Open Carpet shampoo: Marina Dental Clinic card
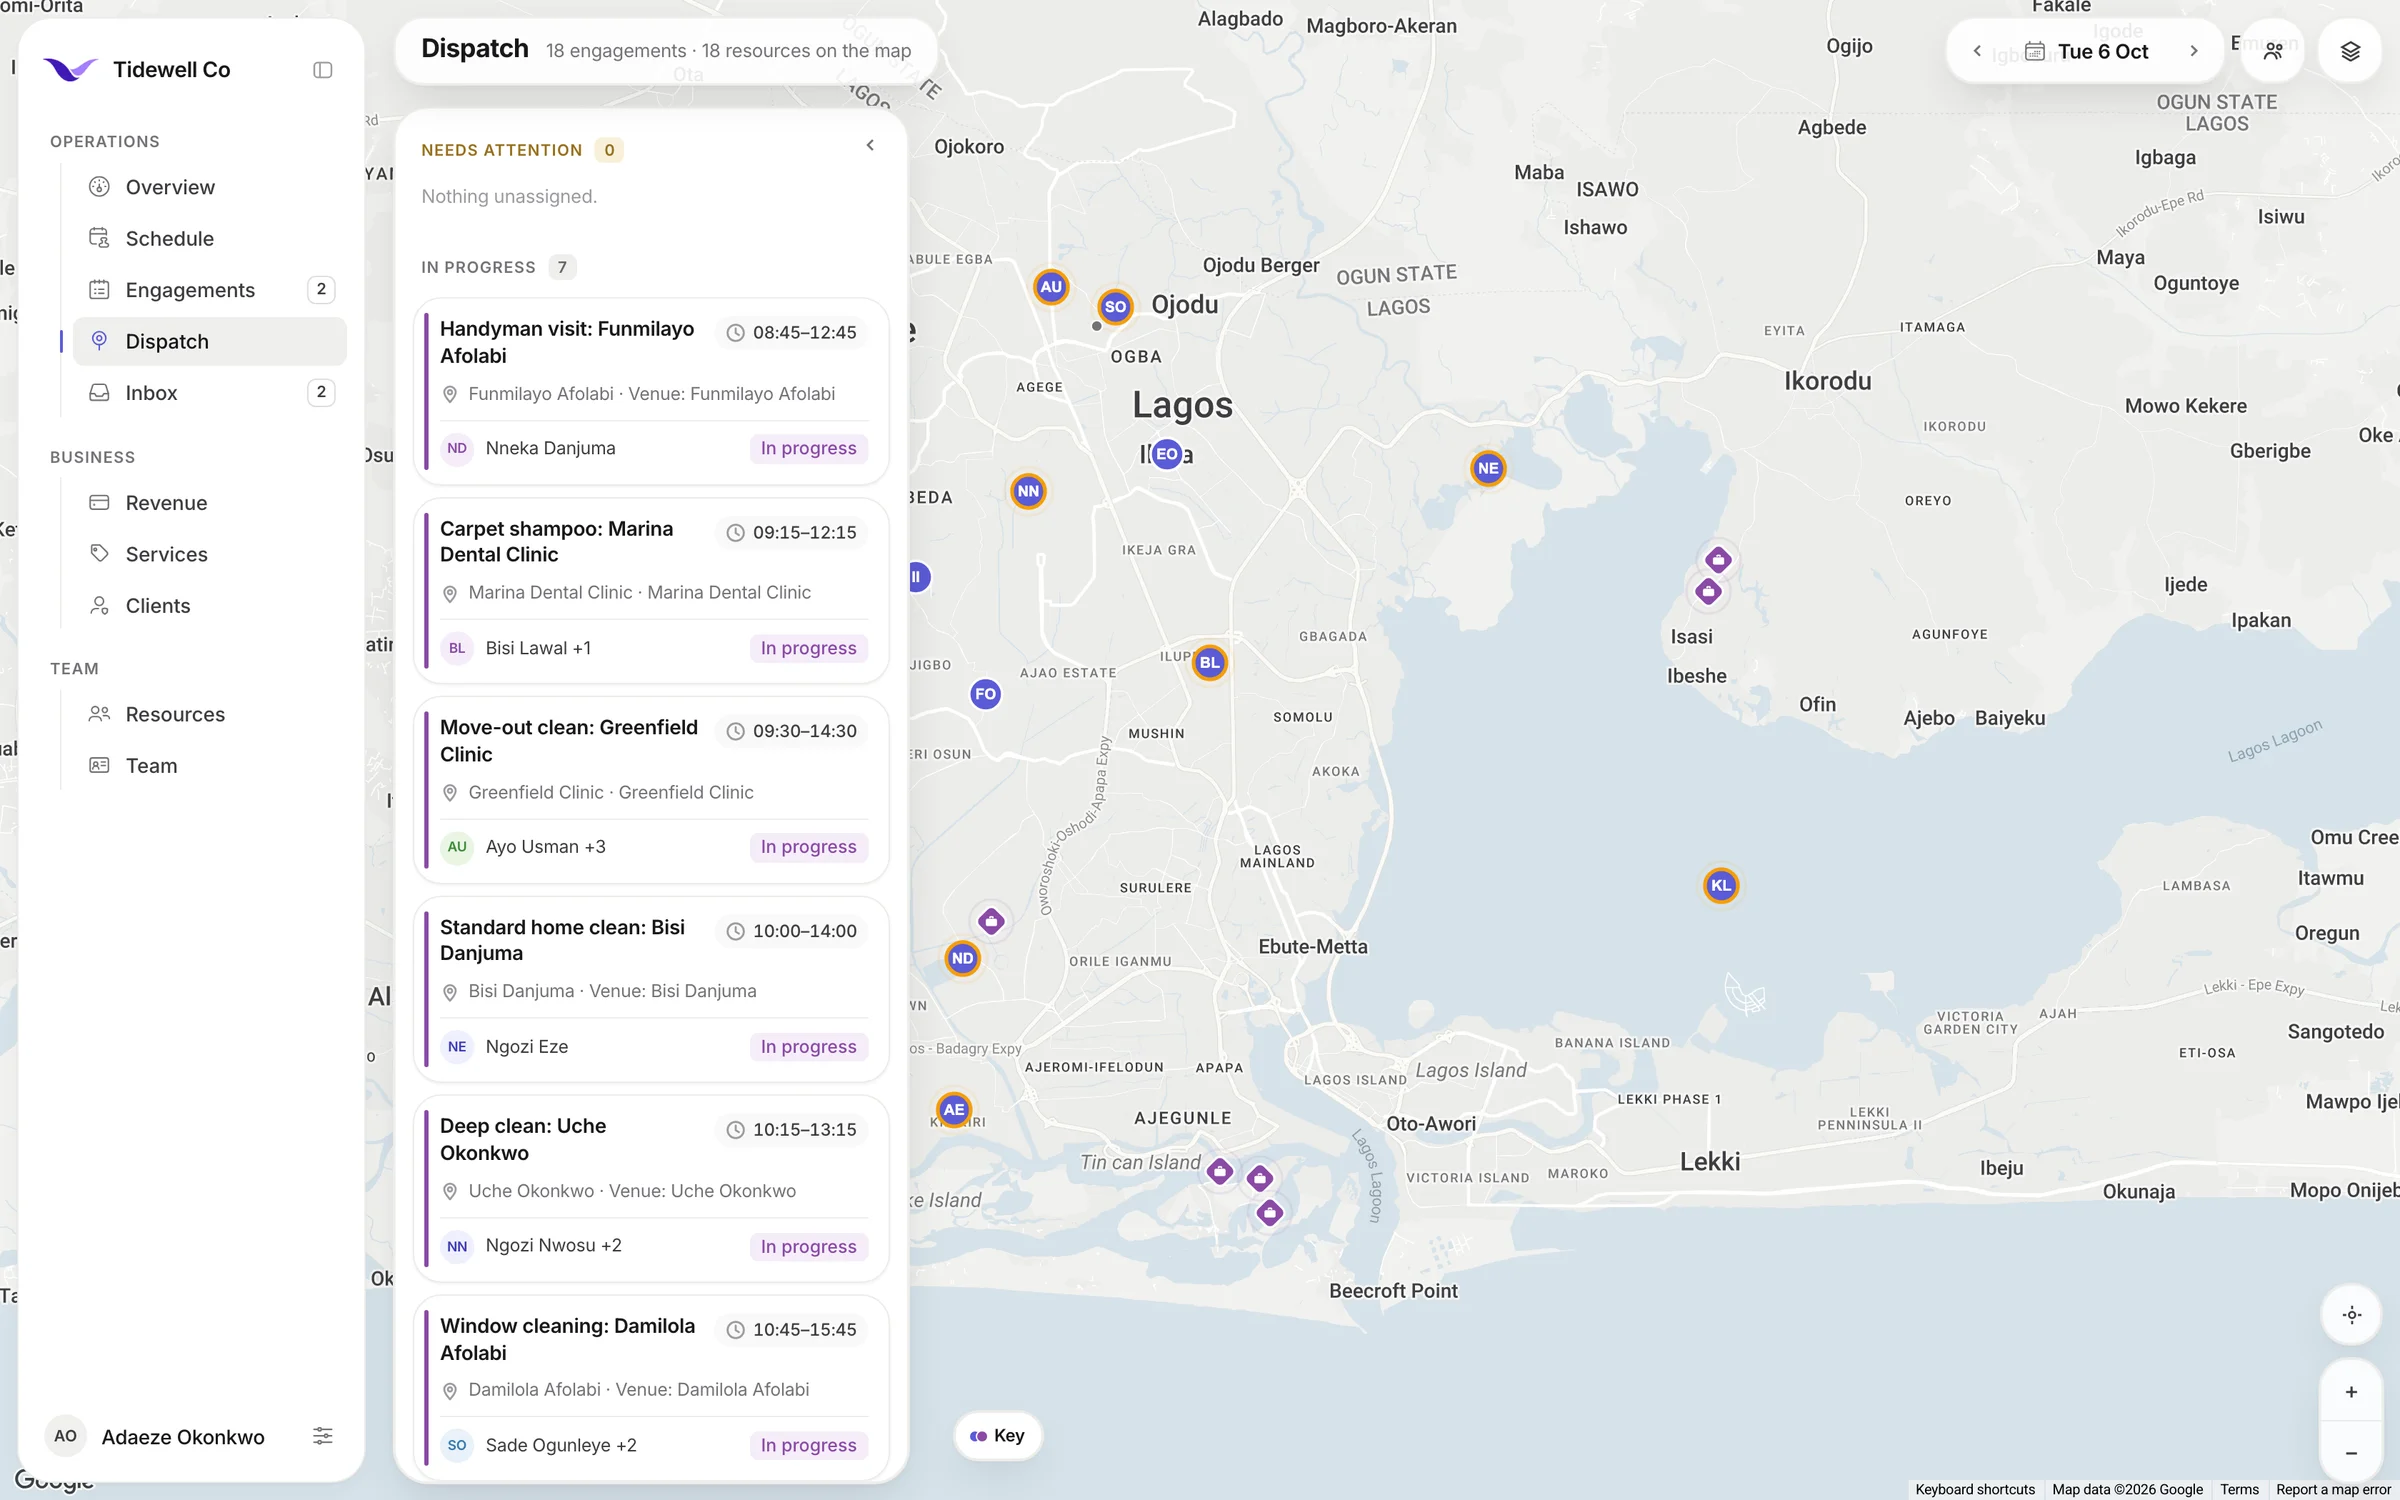Screen dimensions: 2400x1500 tap(651, 591)
